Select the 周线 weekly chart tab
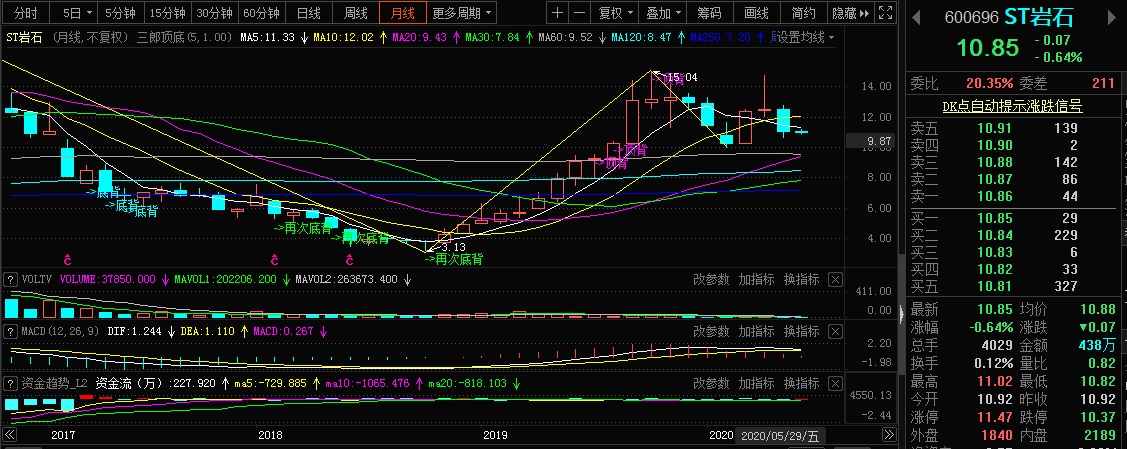This screenshot has height=449, width=1127. coord(355,13)
